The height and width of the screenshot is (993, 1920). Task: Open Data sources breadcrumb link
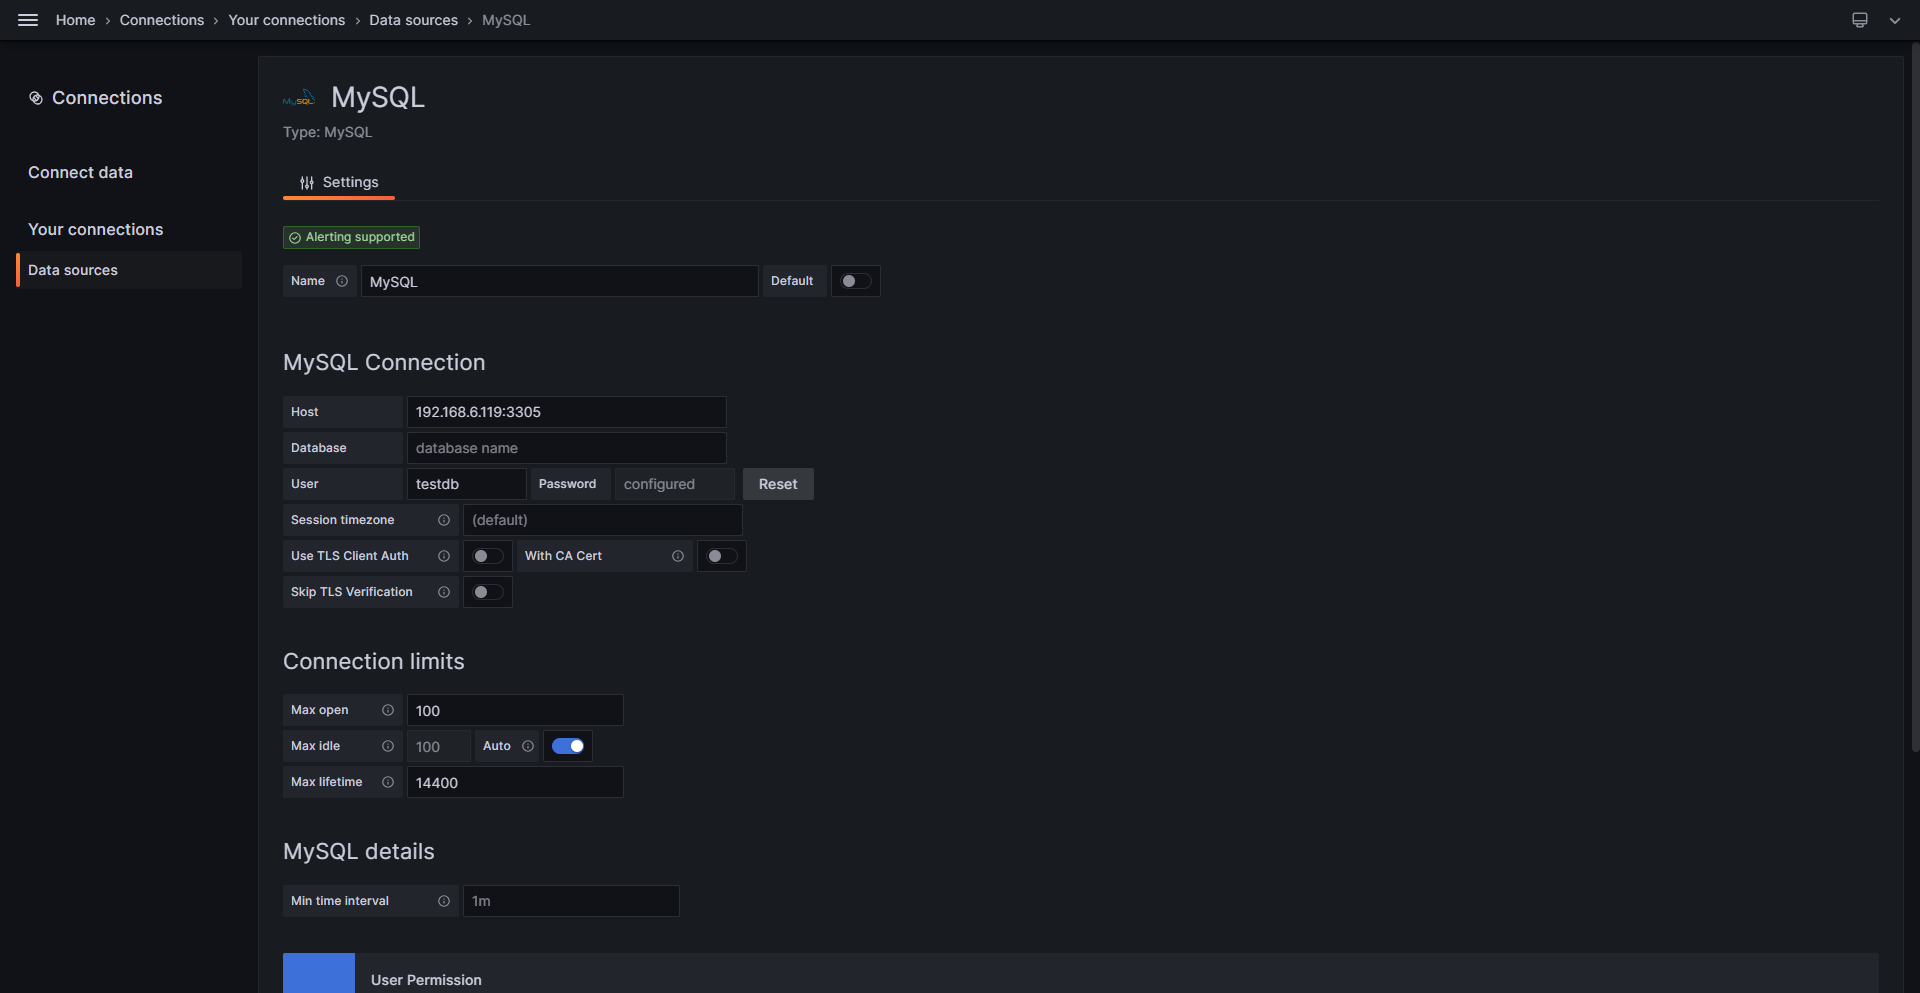(x=414, y=20)
